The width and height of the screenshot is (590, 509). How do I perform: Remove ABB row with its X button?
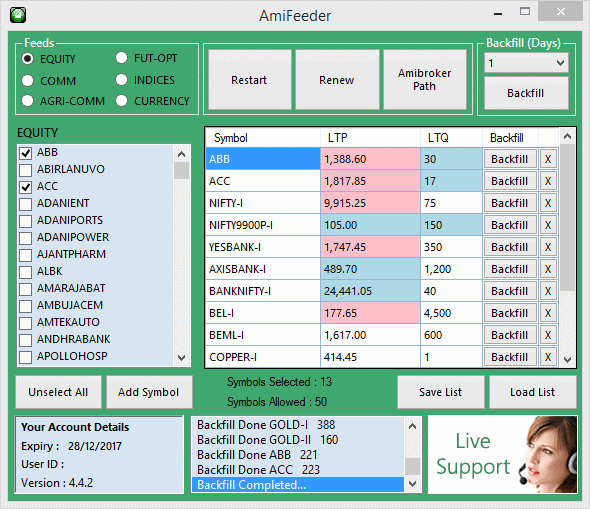point(548,159)
